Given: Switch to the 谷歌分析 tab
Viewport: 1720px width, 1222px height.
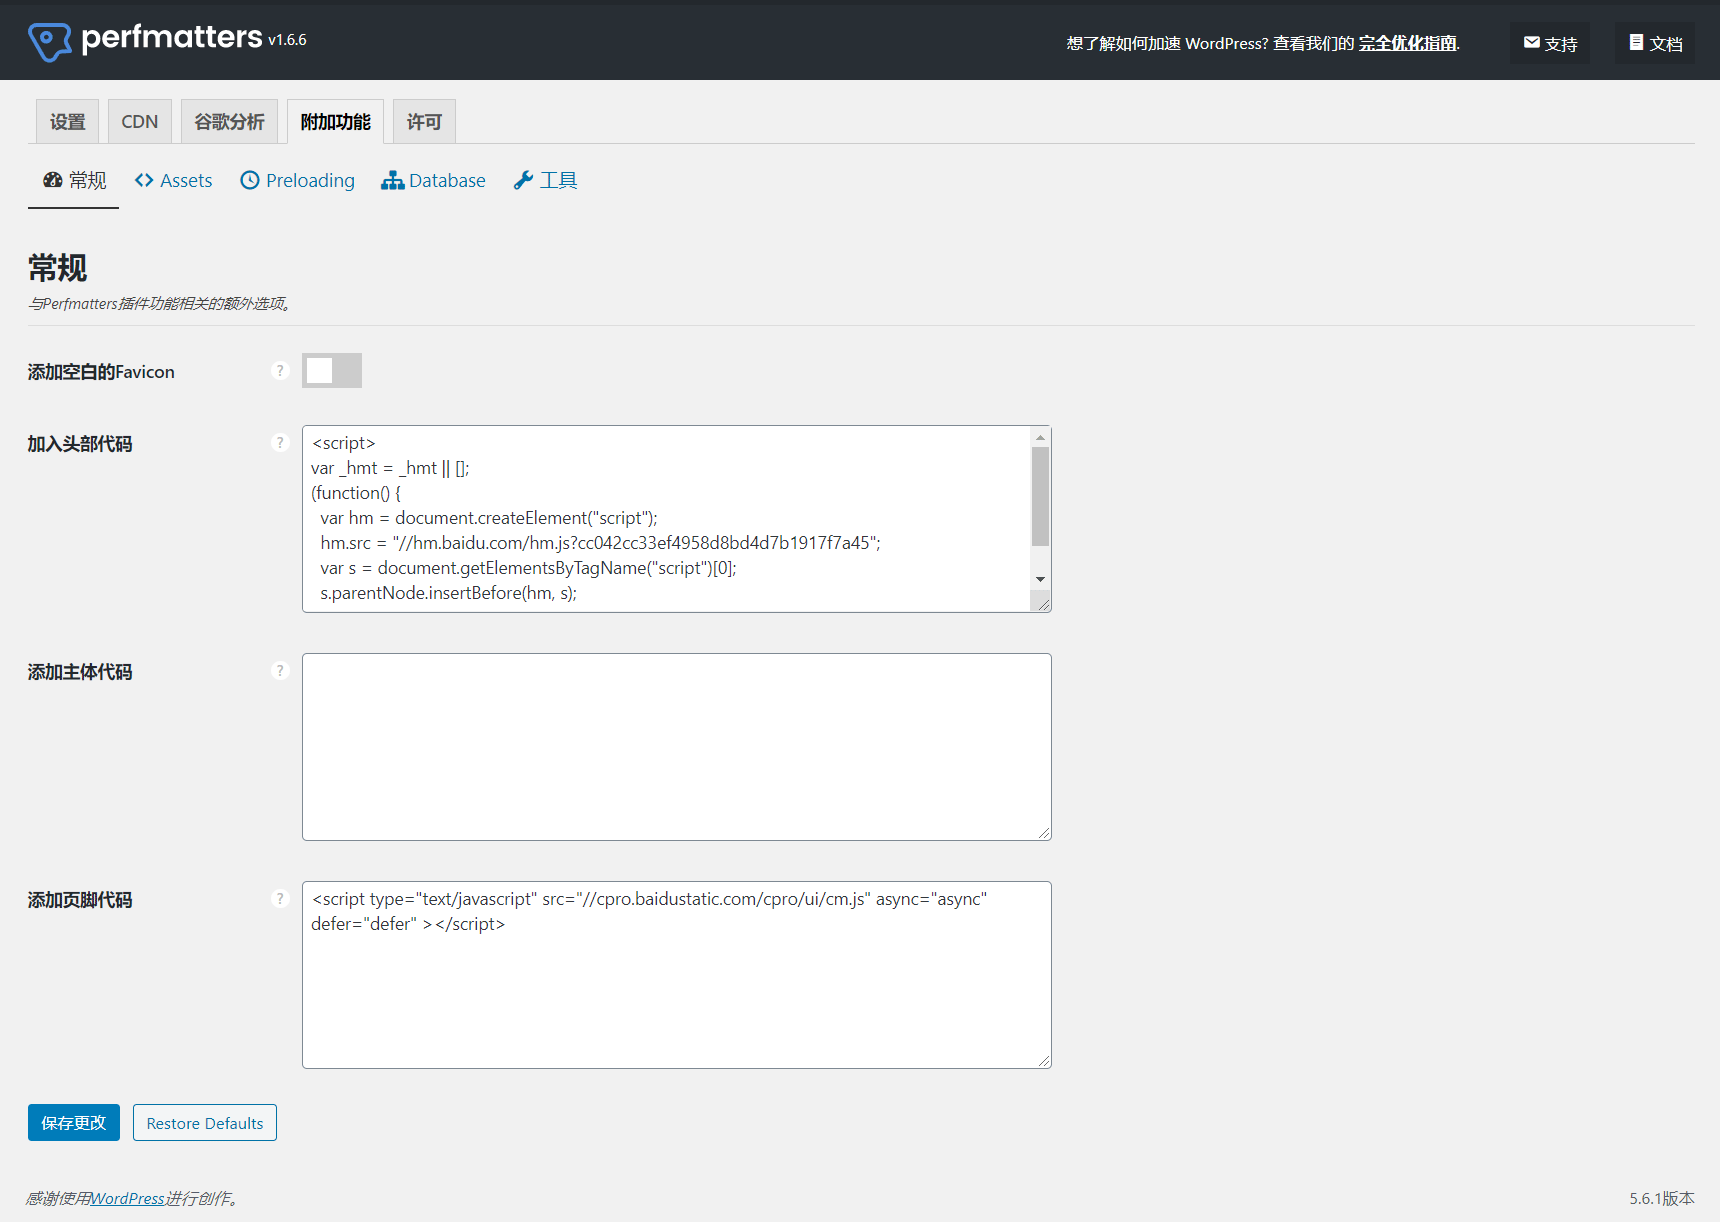Looking at the screenshot, I should coord(229,122).
